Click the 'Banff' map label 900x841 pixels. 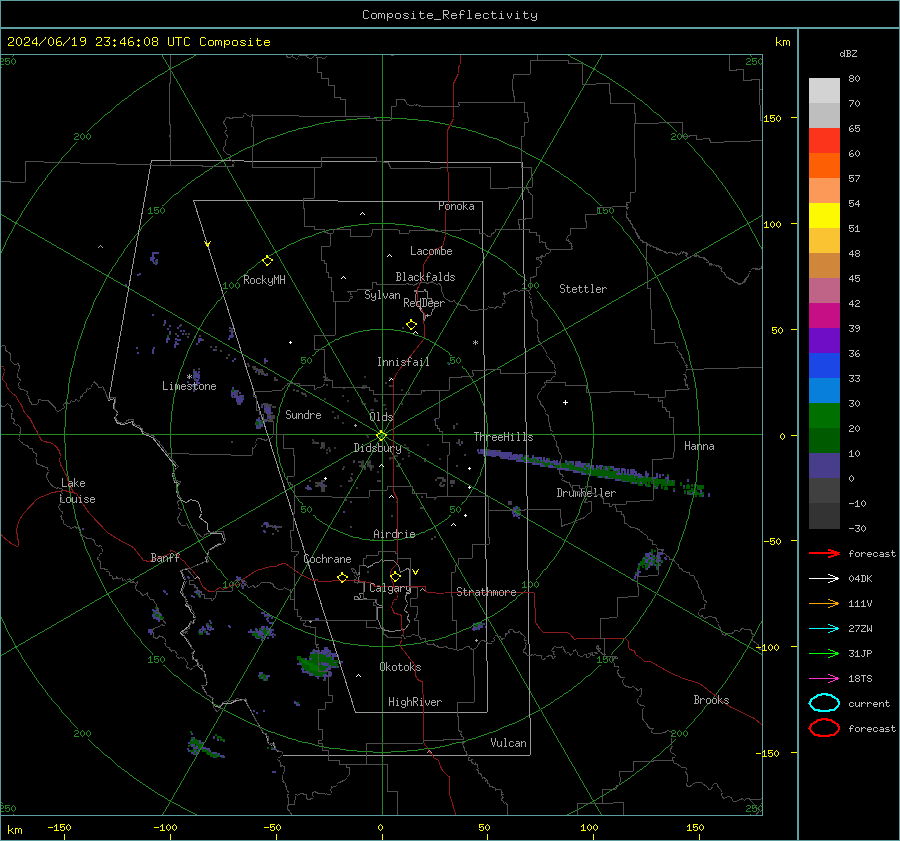pyautogui.click(x=165, y=557)
